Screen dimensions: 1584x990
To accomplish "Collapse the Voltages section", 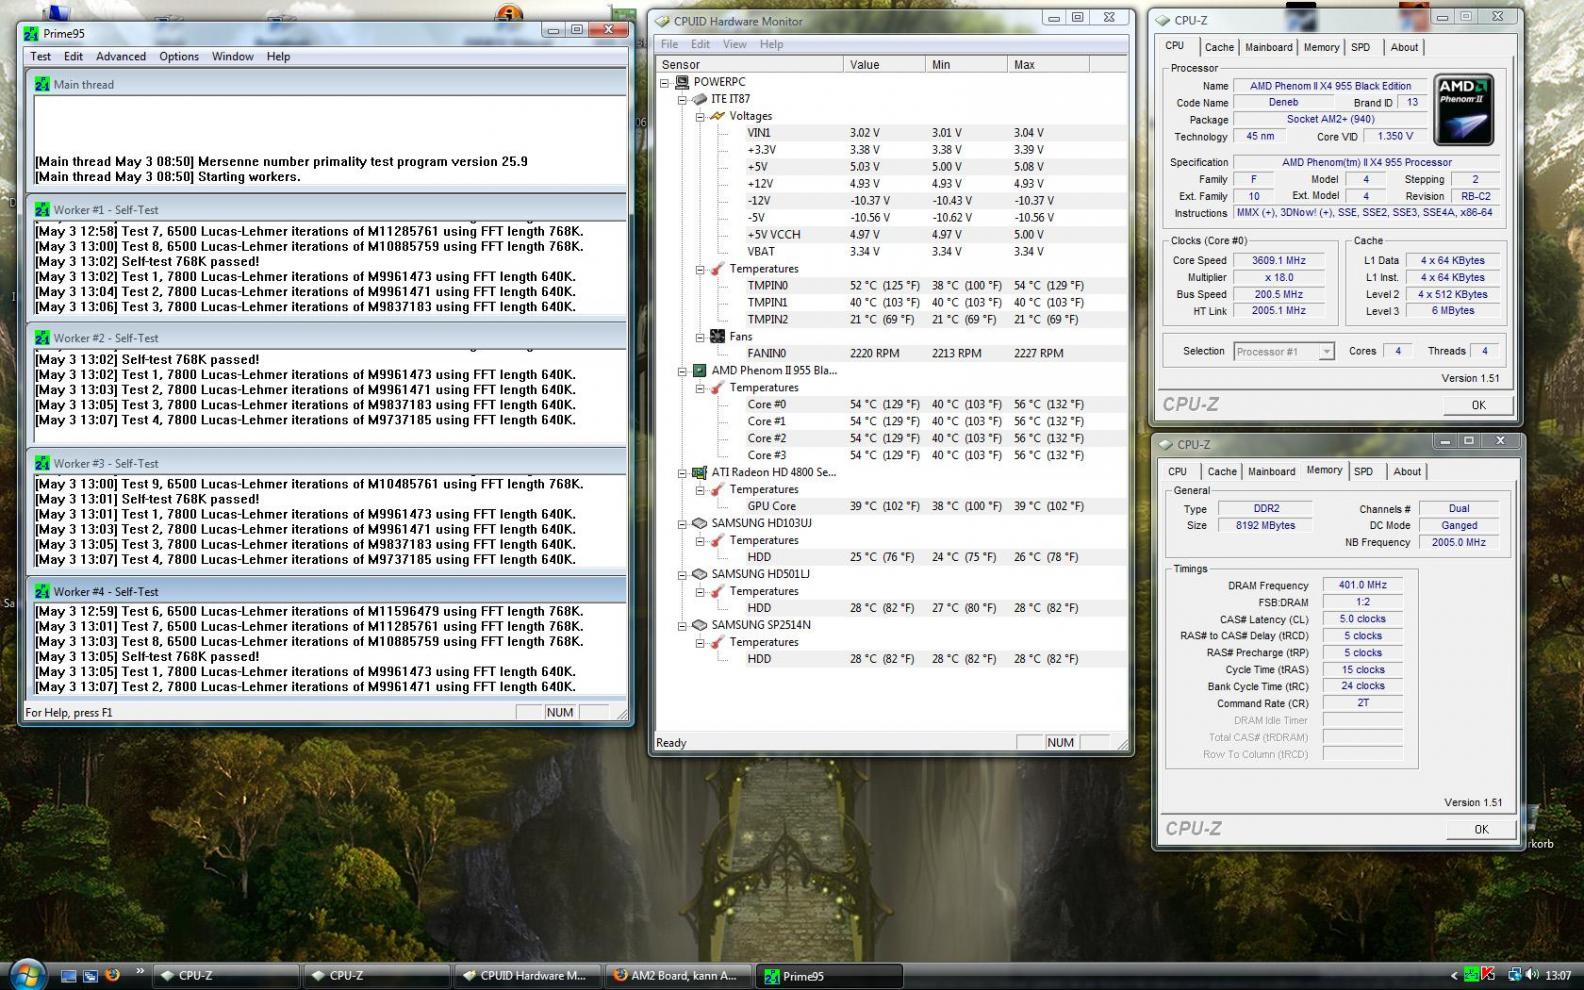I will point(700,117).
